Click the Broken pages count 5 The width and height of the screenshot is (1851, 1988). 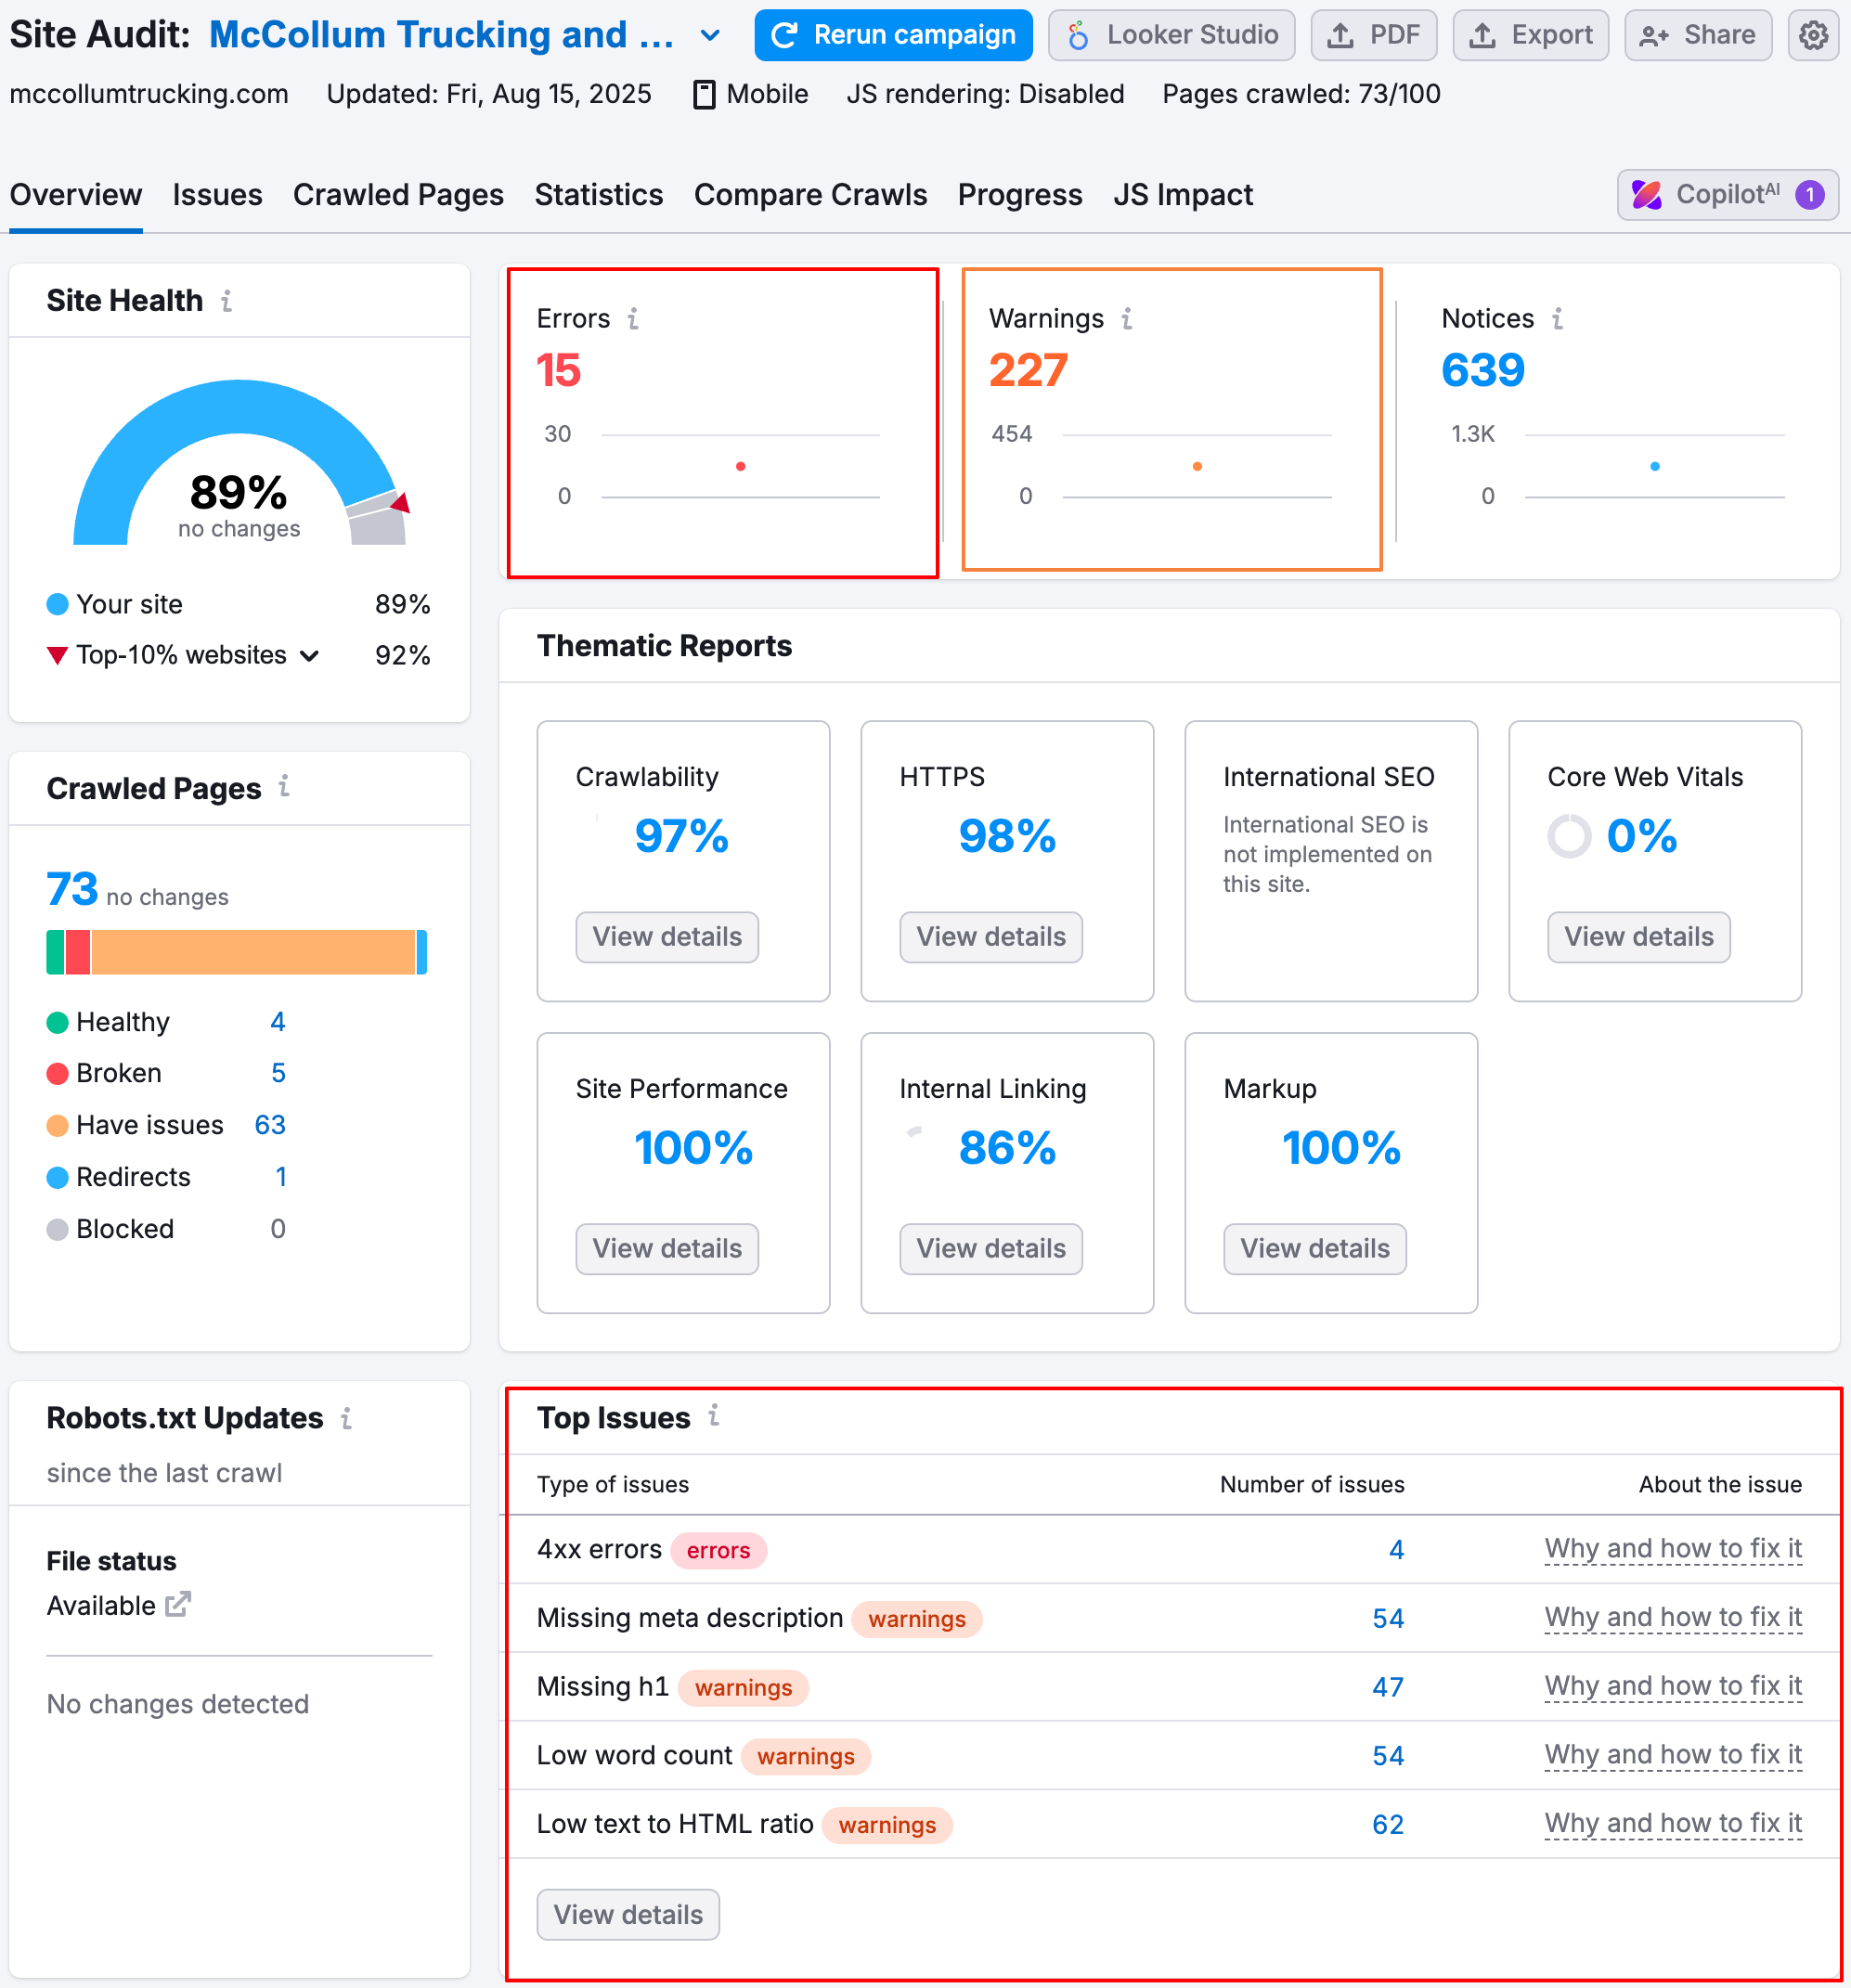pos(278,1074)
